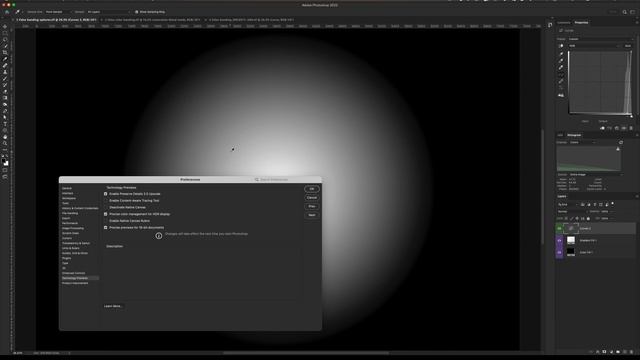The width and height of the screenshot is (640, 360).
Task: Select the Eyedropper tool in the toolbar
Action: coord(5,59)
